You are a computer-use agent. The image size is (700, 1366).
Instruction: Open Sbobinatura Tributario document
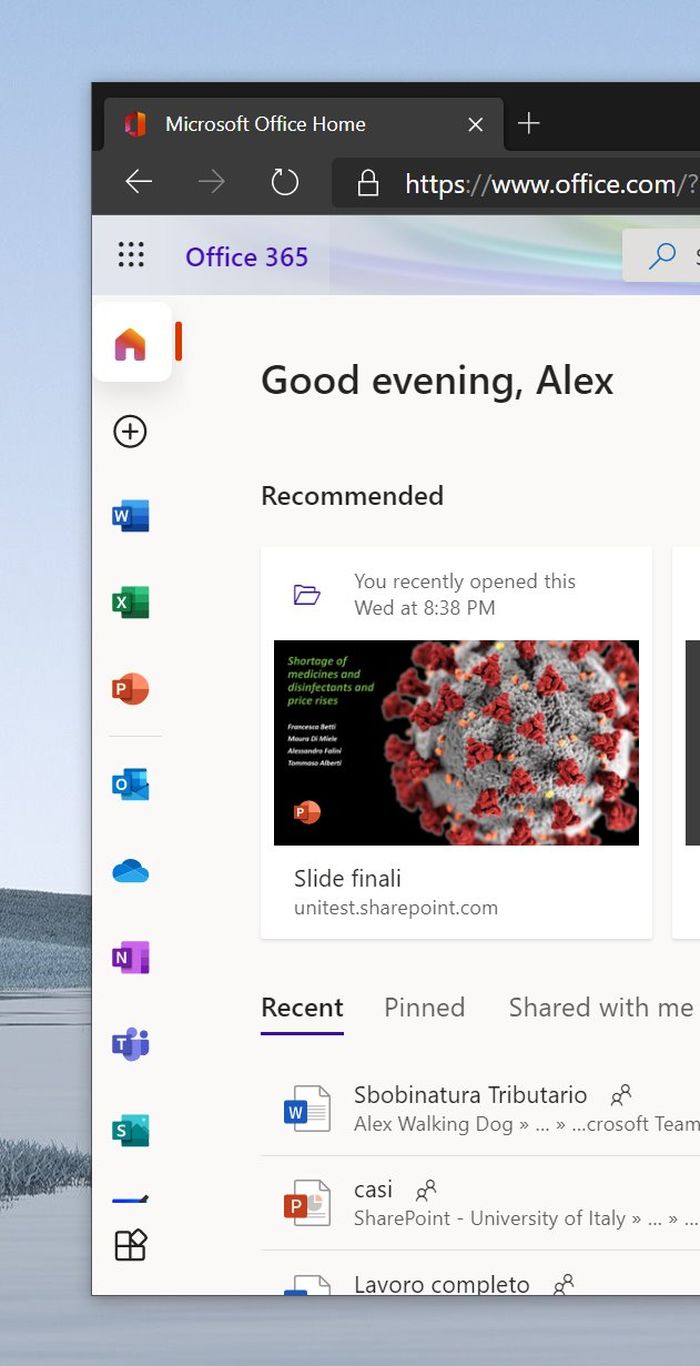click(470, 1095)
